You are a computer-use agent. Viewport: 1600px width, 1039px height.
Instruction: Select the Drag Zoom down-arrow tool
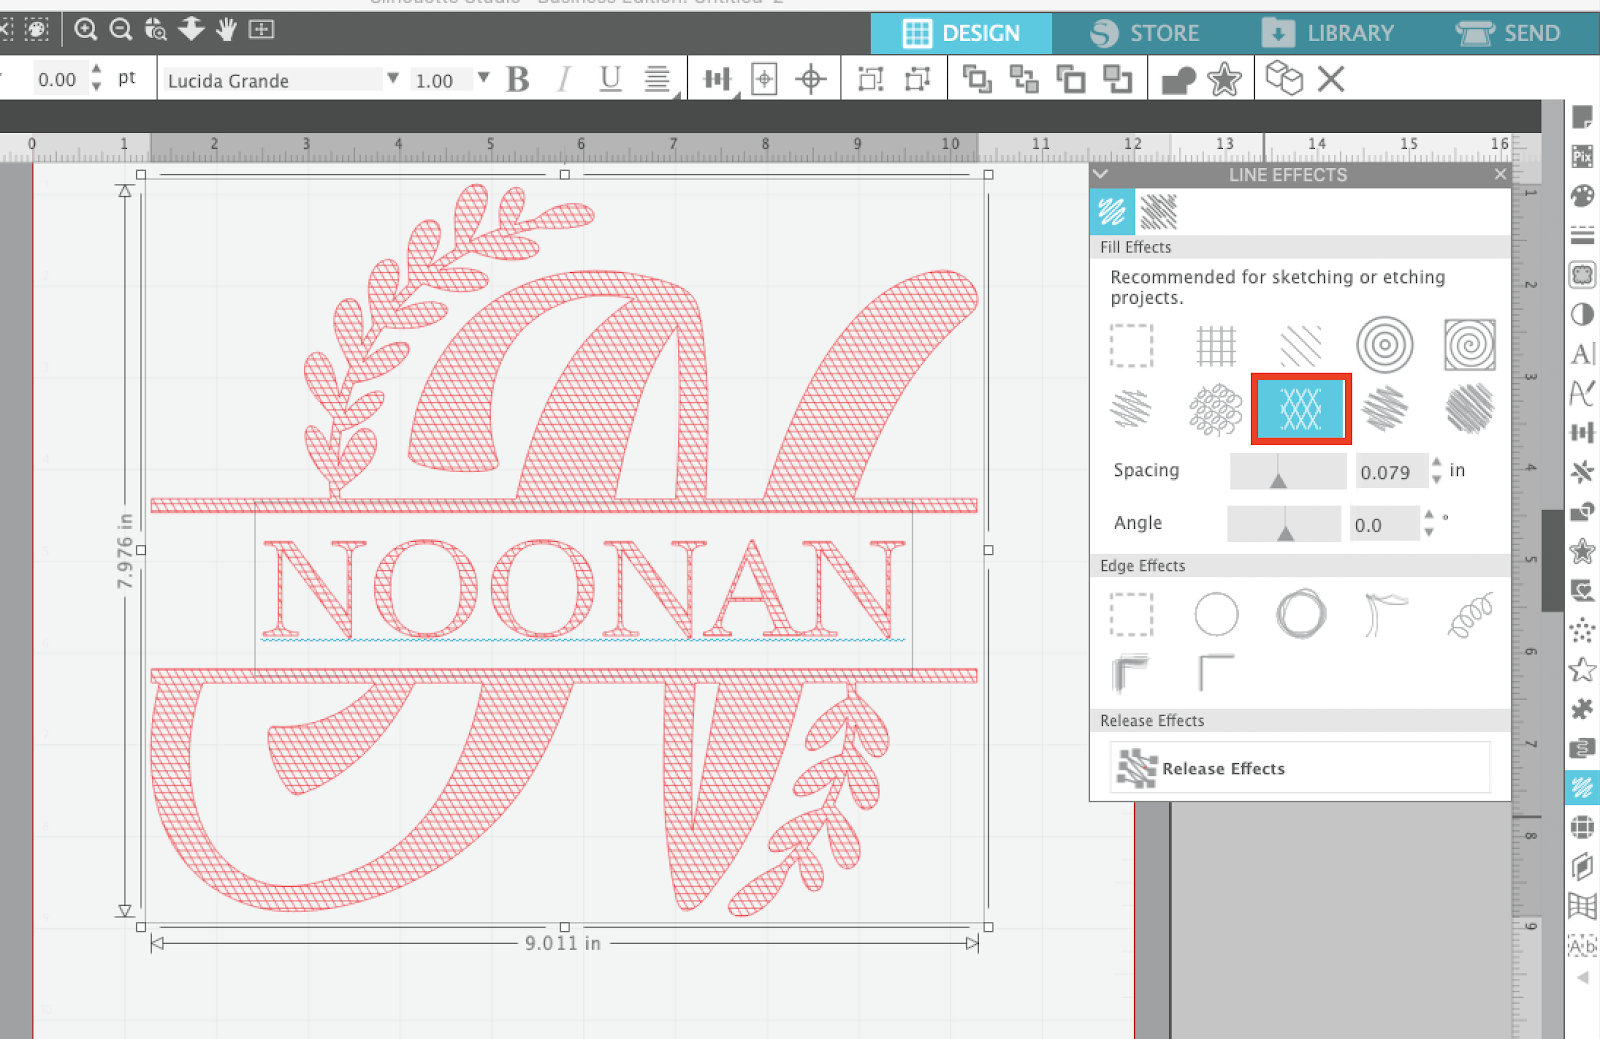tap(191, 29)
